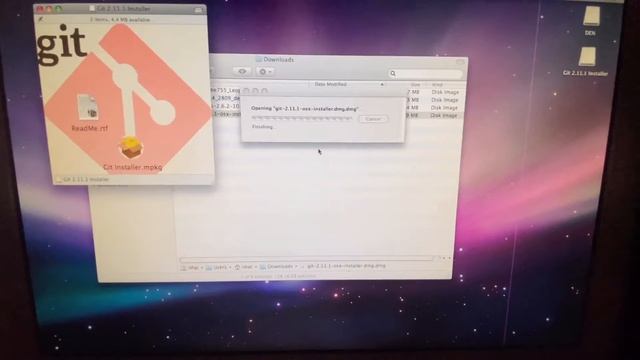
Task: Click the disk image opening progress bar
Action: pos(302,118)
